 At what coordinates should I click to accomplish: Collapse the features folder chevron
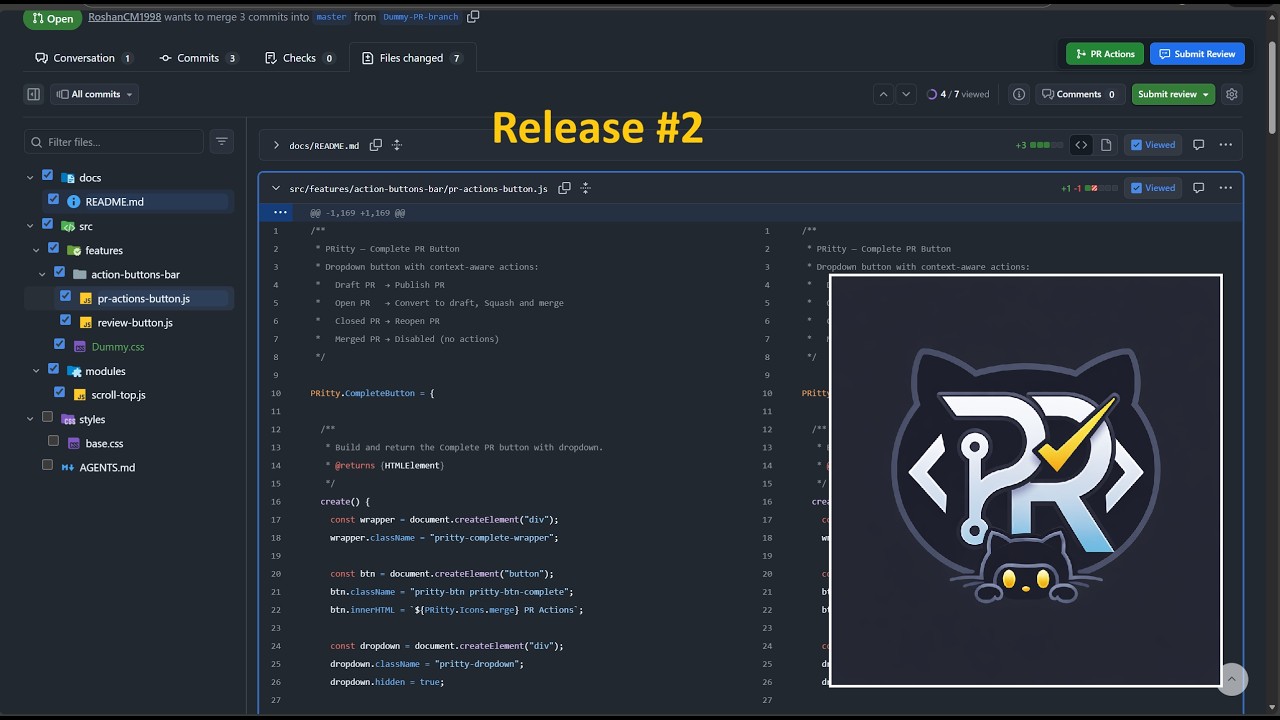[37, 250]
